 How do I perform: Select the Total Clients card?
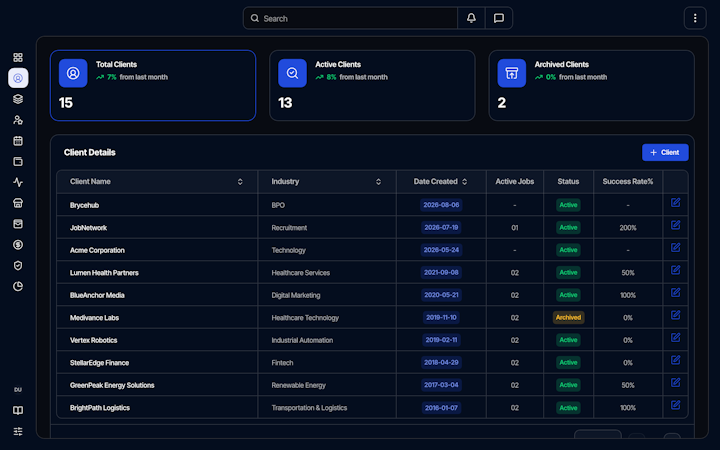point(153,85)
